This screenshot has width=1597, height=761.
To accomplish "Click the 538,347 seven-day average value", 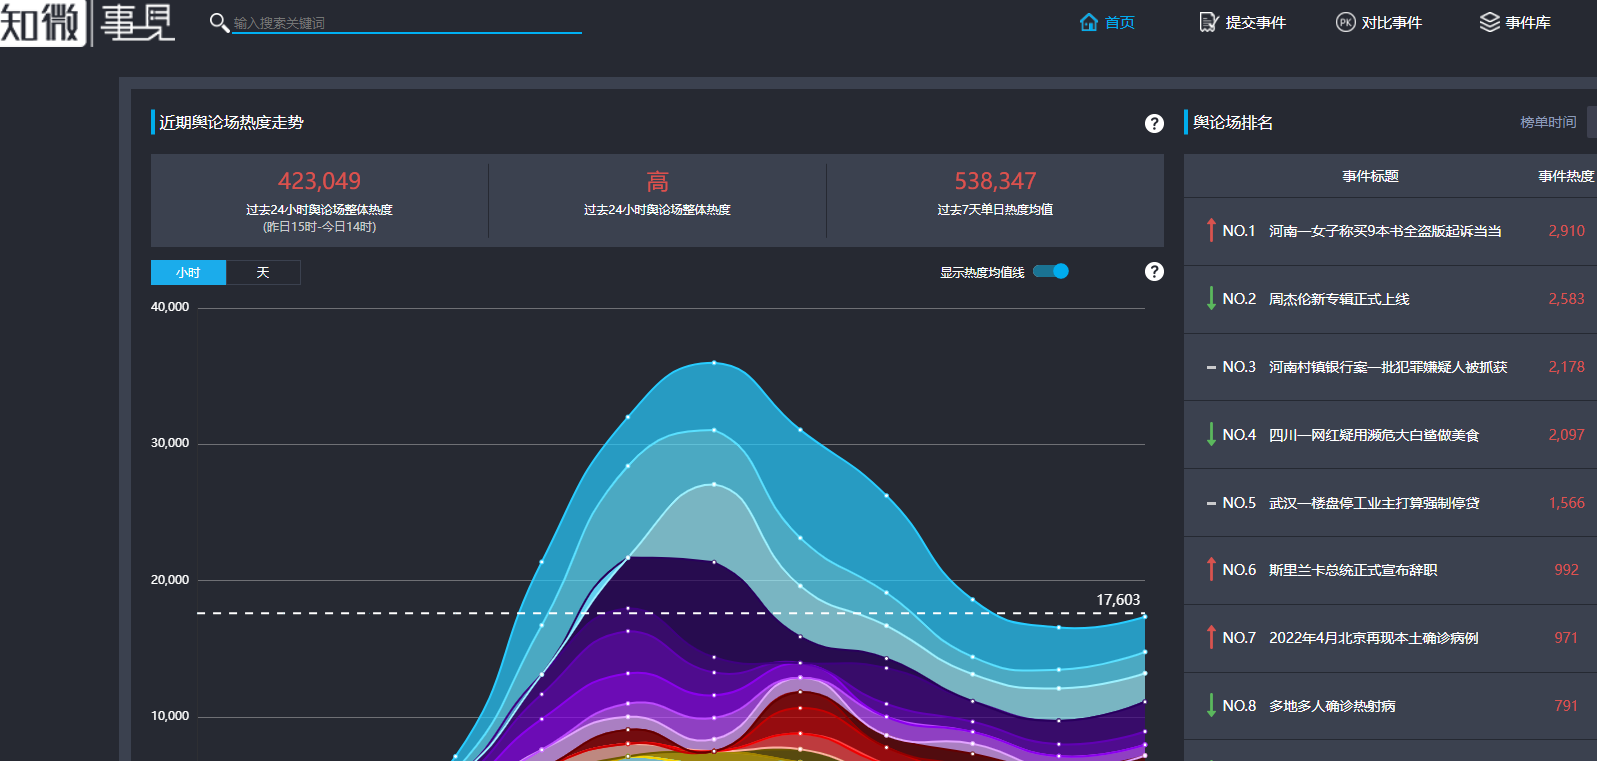I will 995,181.
